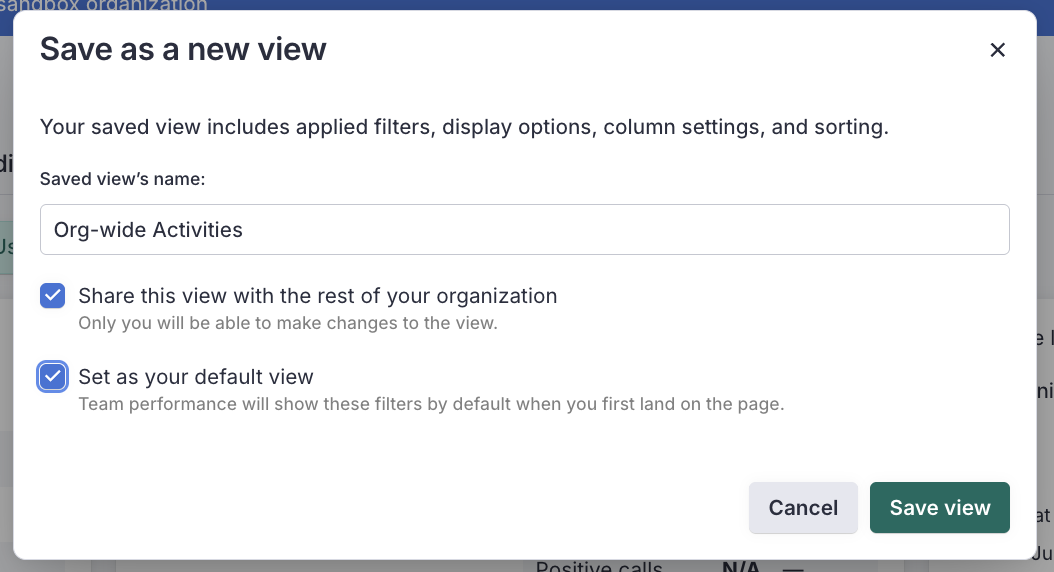The height and width of the screenshot is (572, 1054).
Task: Click the Saved view's name input field
Action: tap(524, 229)
